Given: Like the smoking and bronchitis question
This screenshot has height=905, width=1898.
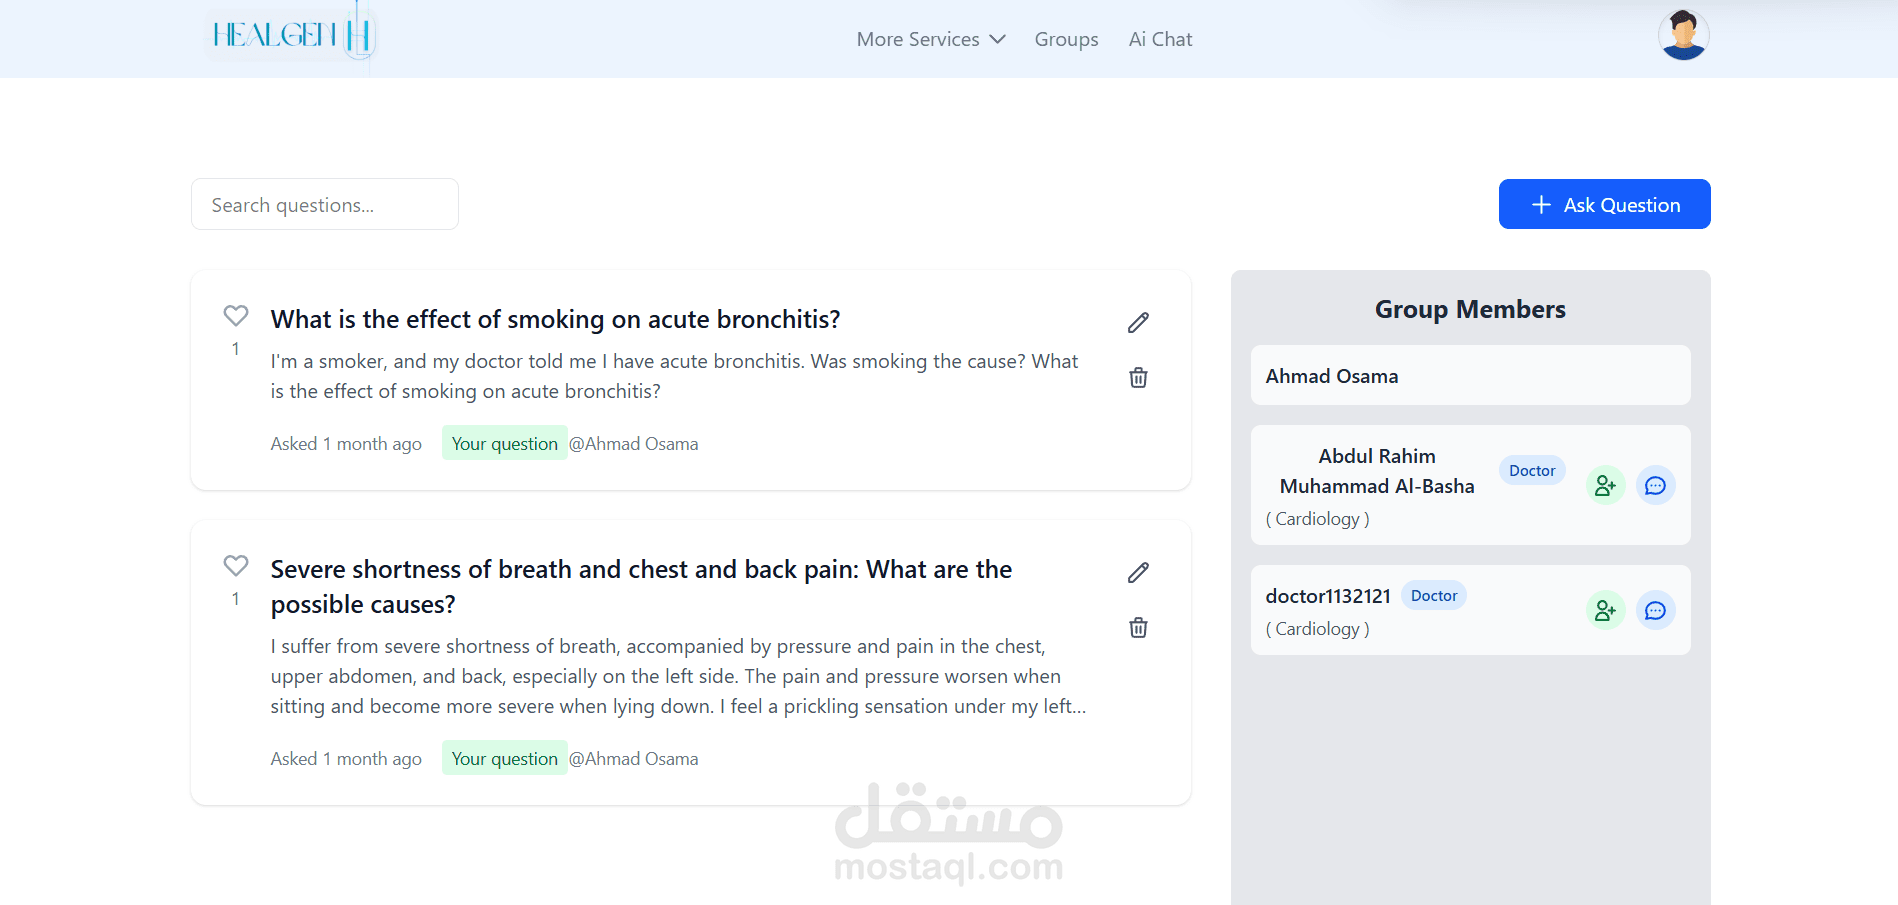Looking at the screenshot, I should [236, 316].
